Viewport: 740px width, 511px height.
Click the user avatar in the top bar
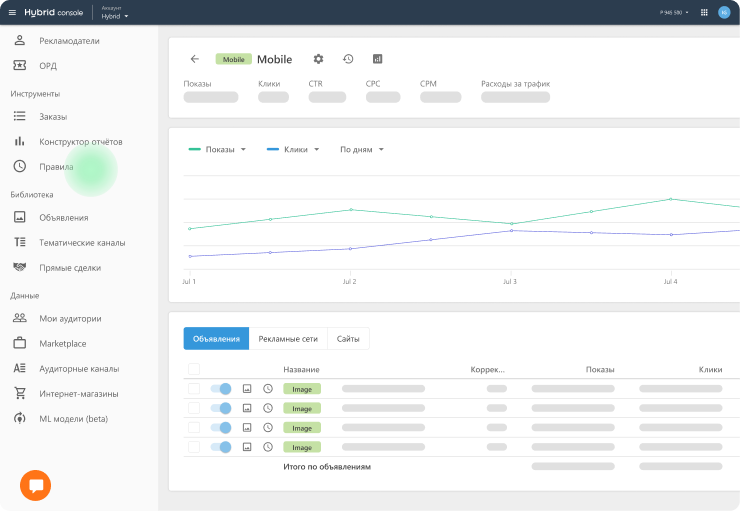pos(724,13)
